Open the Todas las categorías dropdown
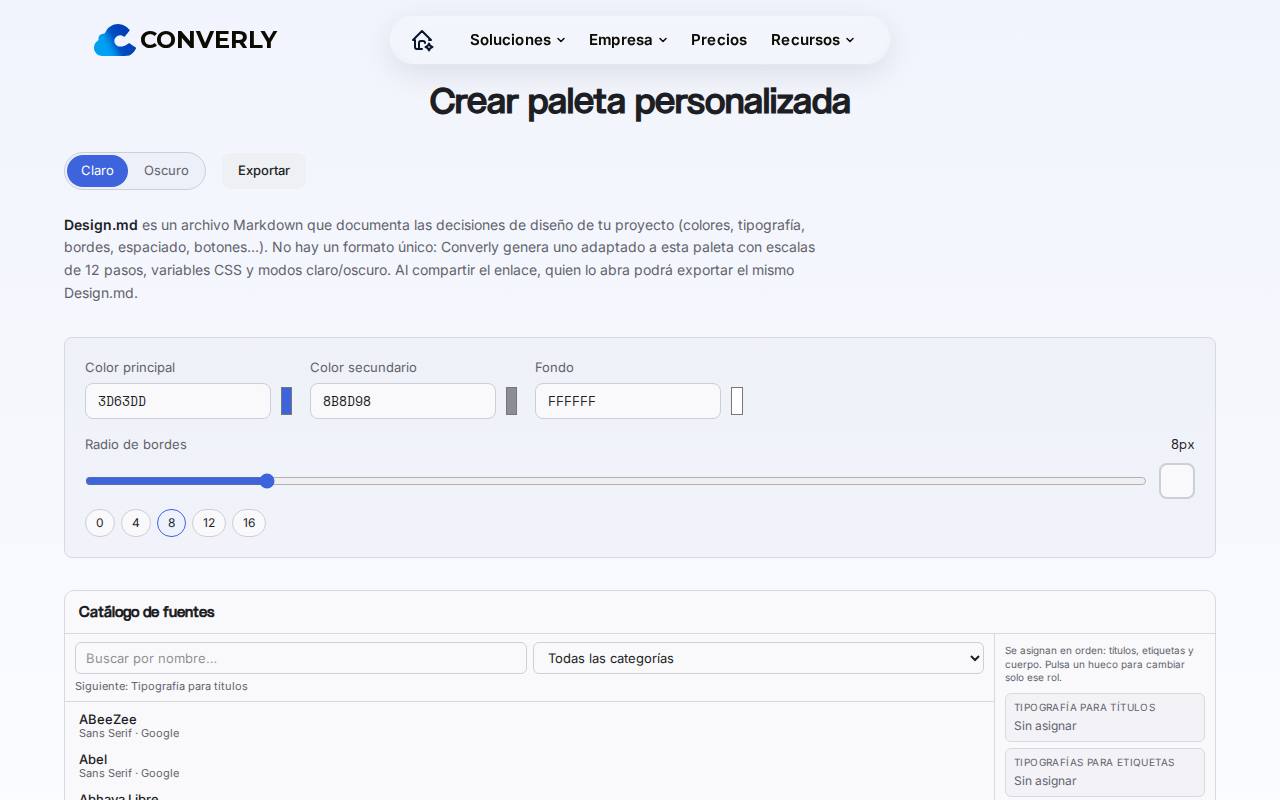 tap(758, 658)
